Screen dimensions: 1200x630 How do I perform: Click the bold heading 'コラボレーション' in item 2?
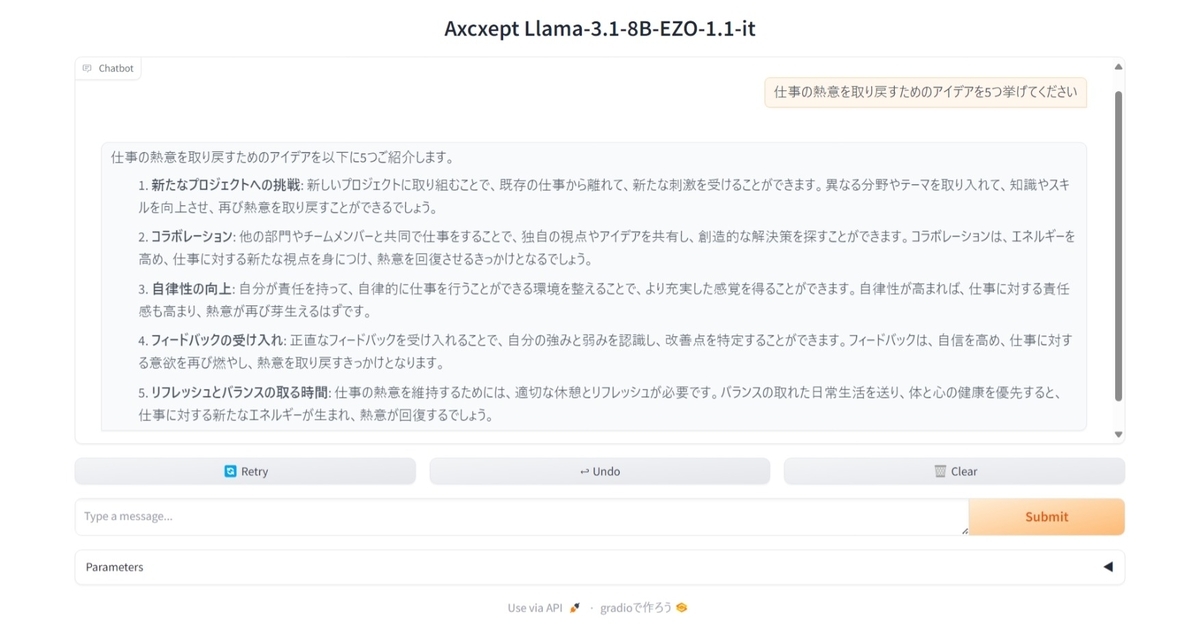tap(192, 237)
